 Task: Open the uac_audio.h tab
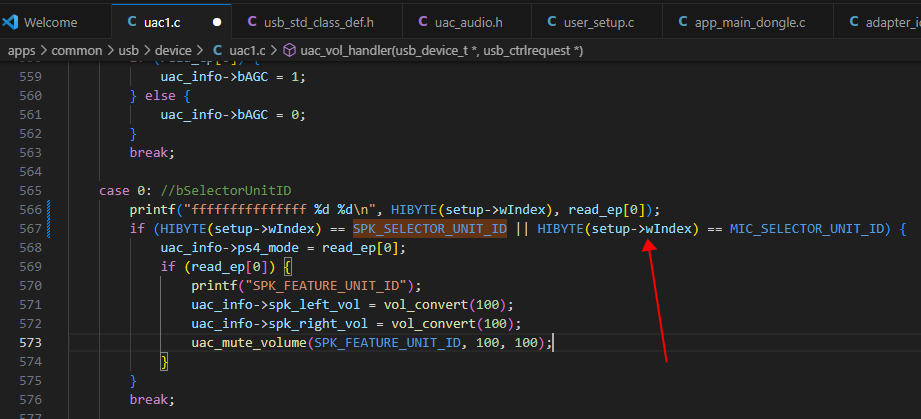click(467, 22)
